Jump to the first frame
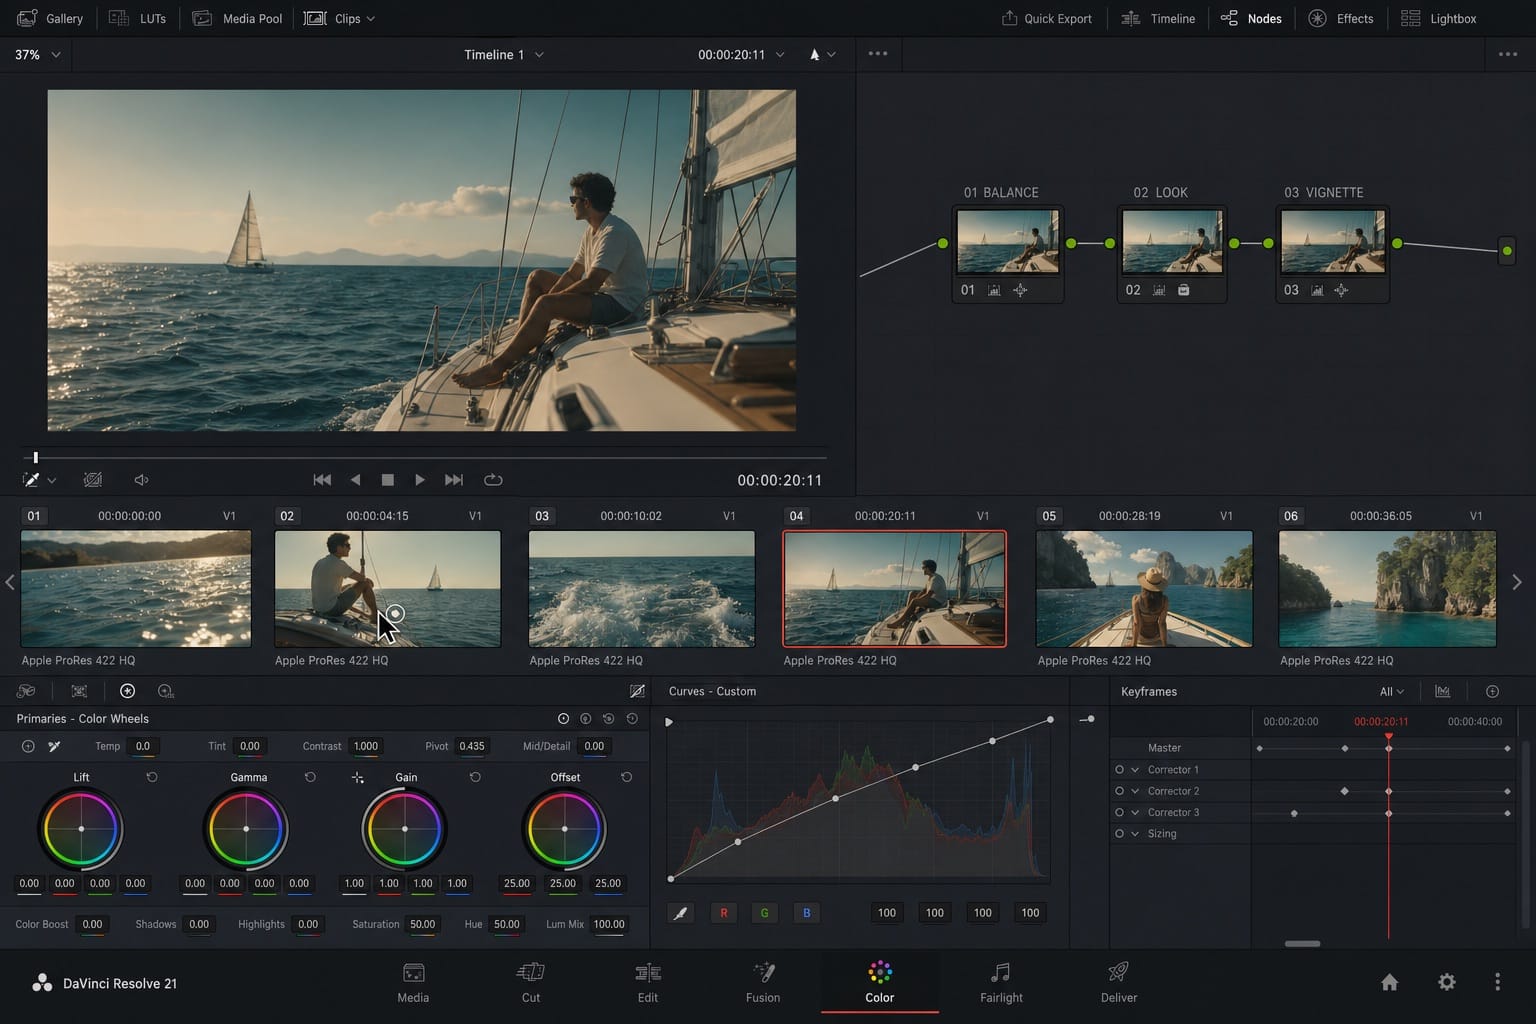The height and width of the screenshot is (1024, 1536). pos(322,480)
